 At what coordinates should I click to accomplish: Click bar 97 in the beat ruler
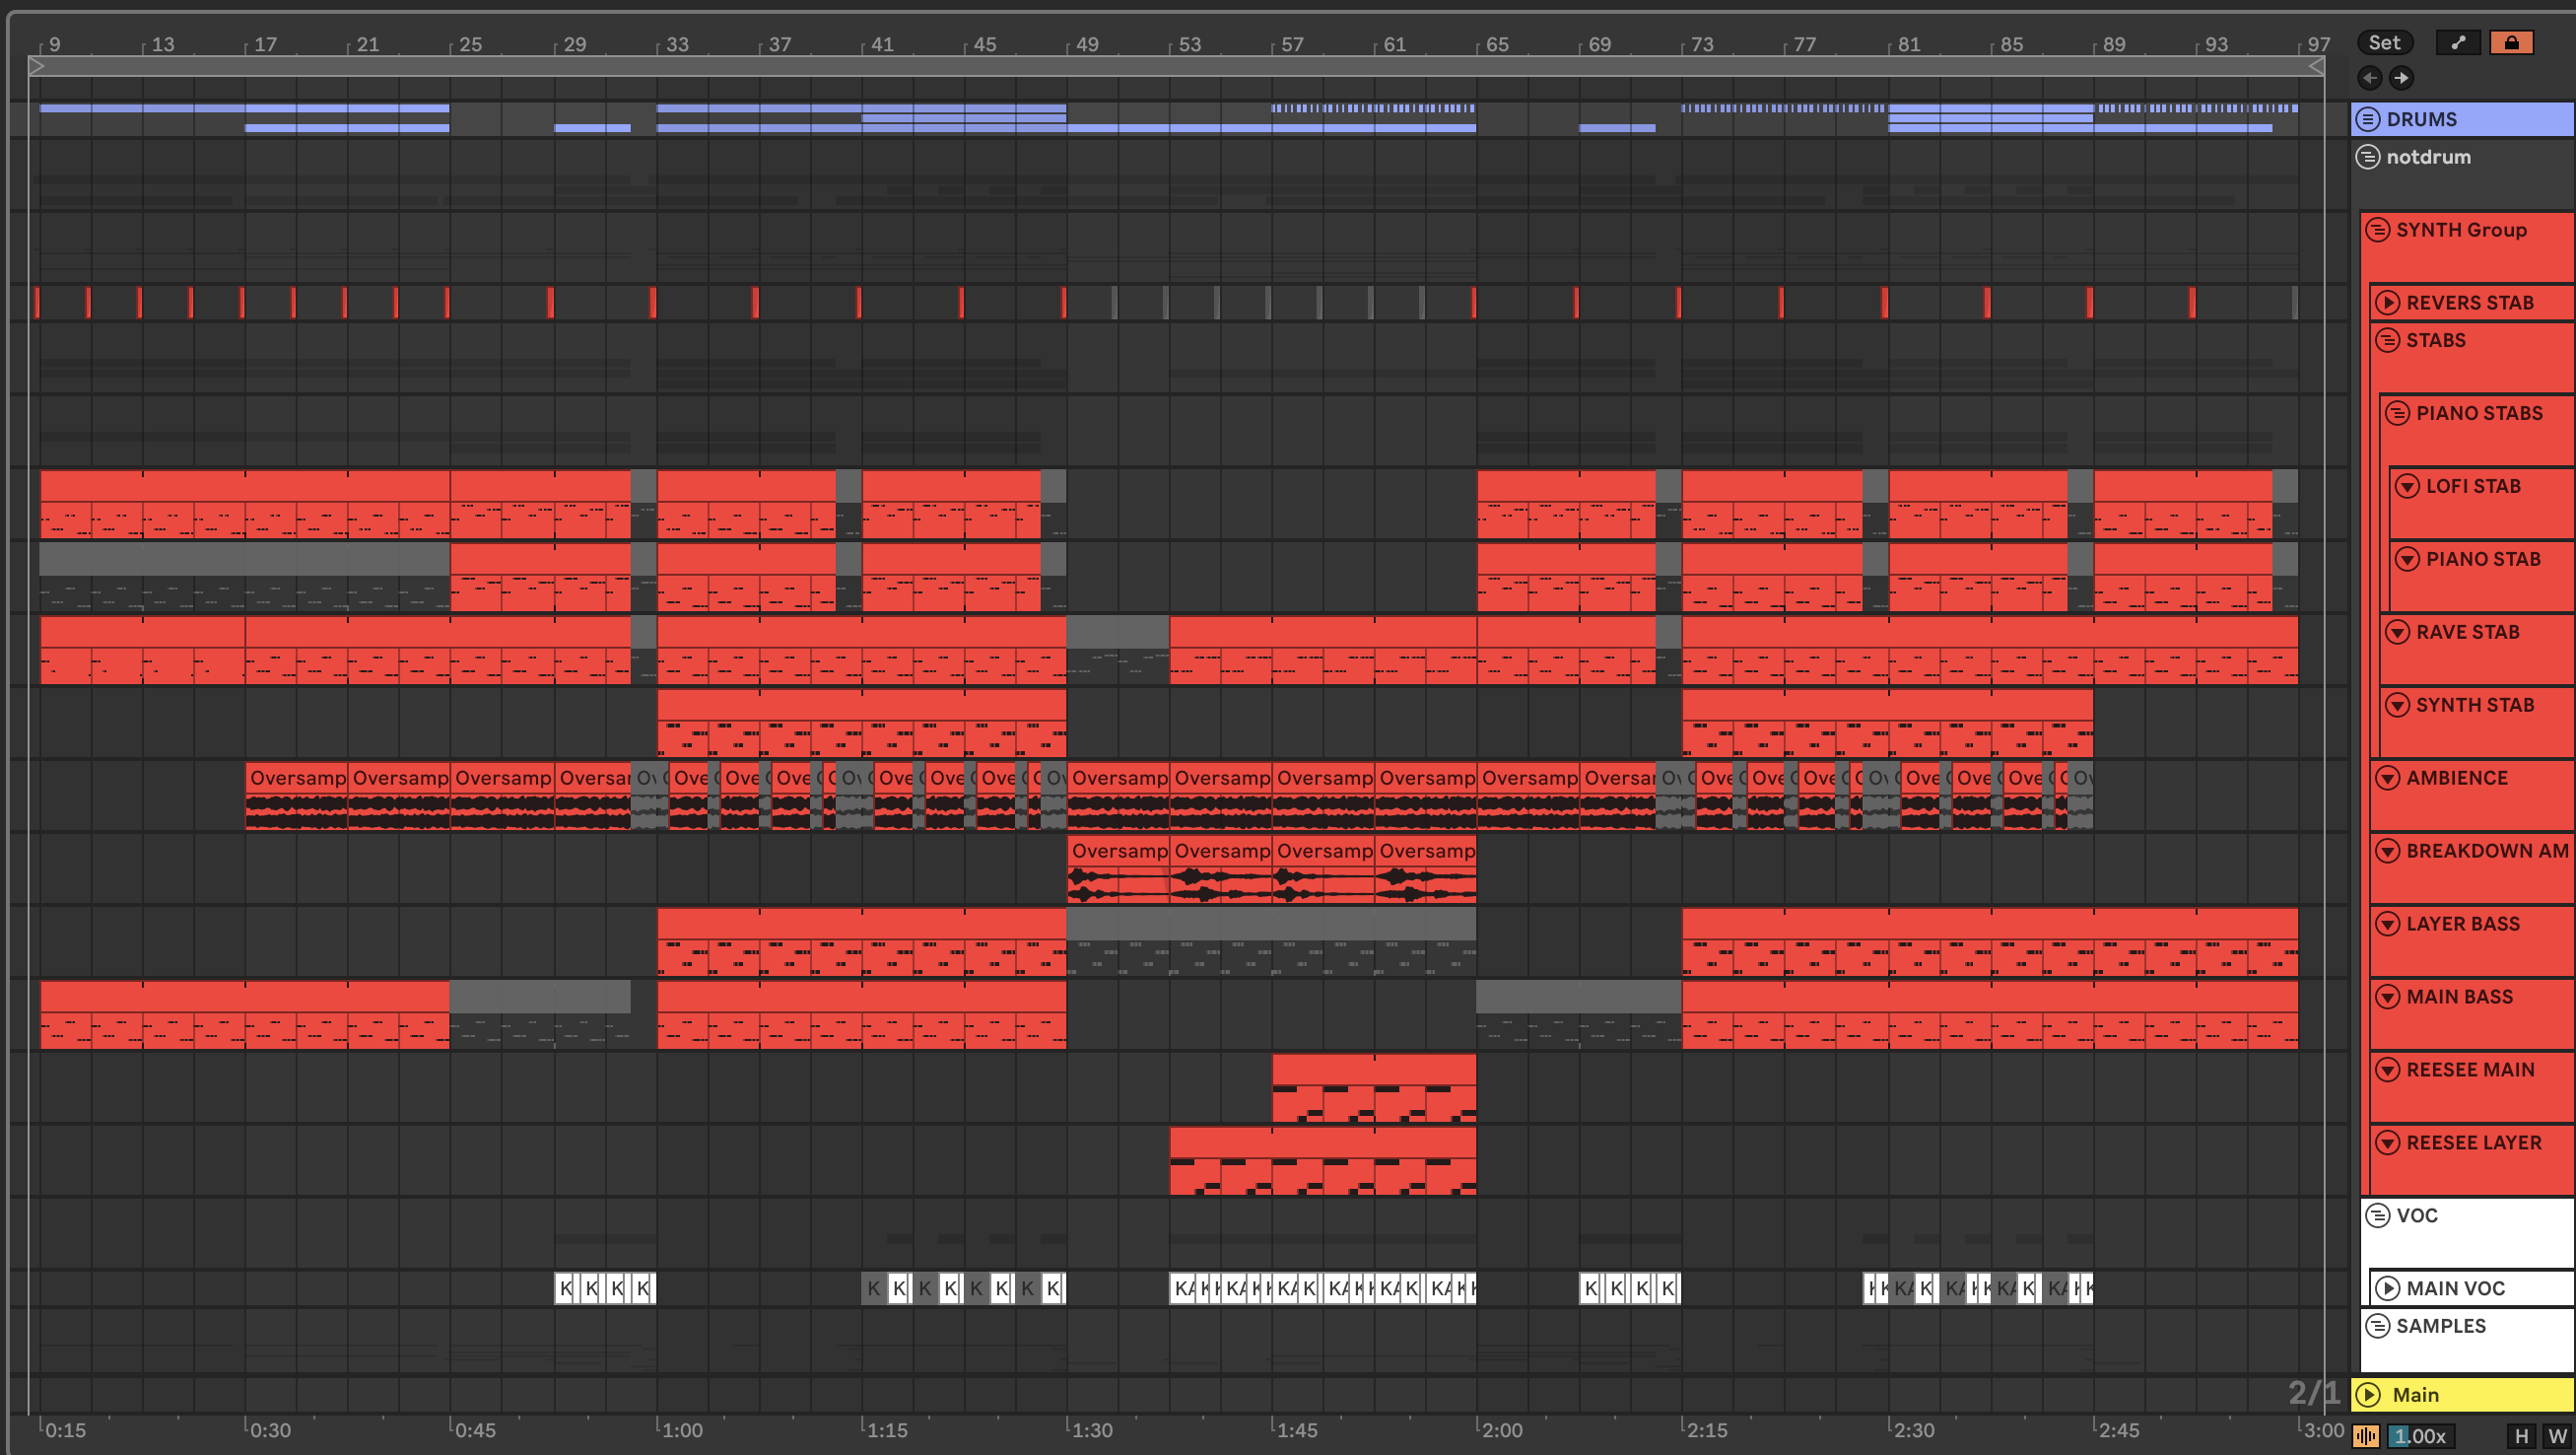(x=2319, y=44)
